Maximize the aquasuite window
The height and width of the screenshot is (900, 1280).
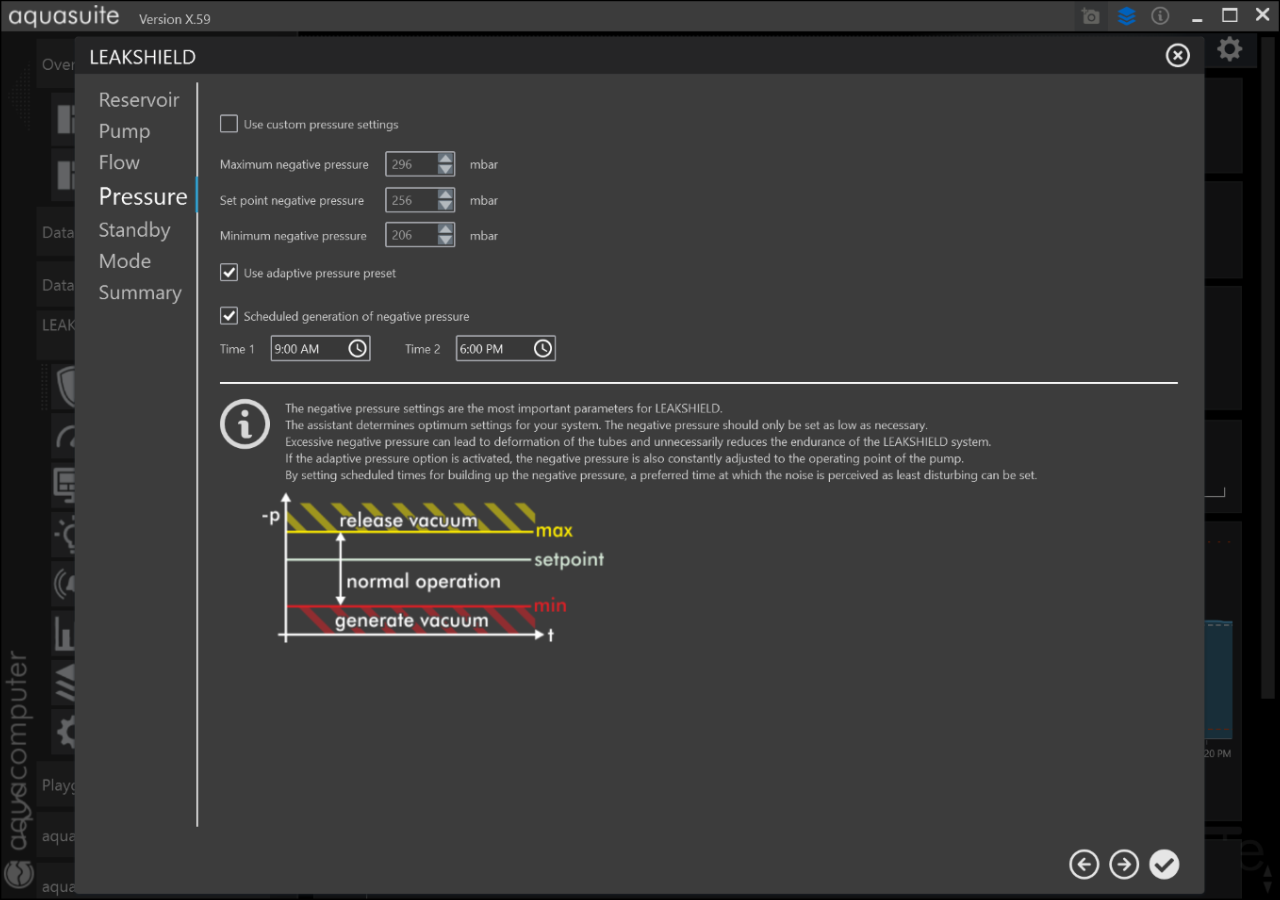(1230, 16)
